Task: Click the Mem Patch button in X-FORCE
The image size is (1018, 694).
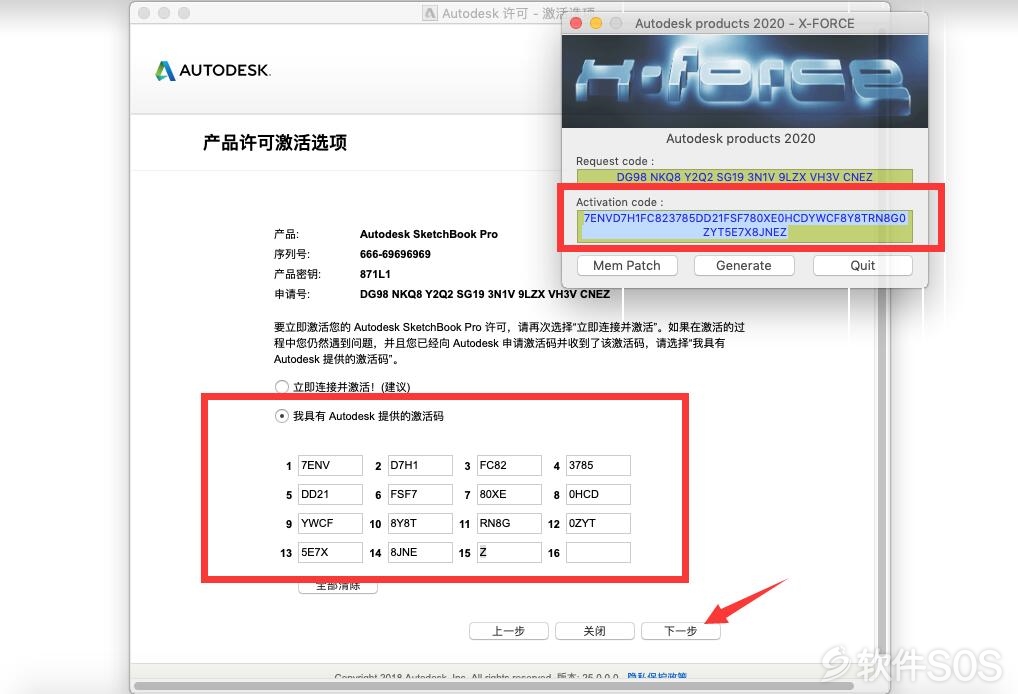Action: 627,266
